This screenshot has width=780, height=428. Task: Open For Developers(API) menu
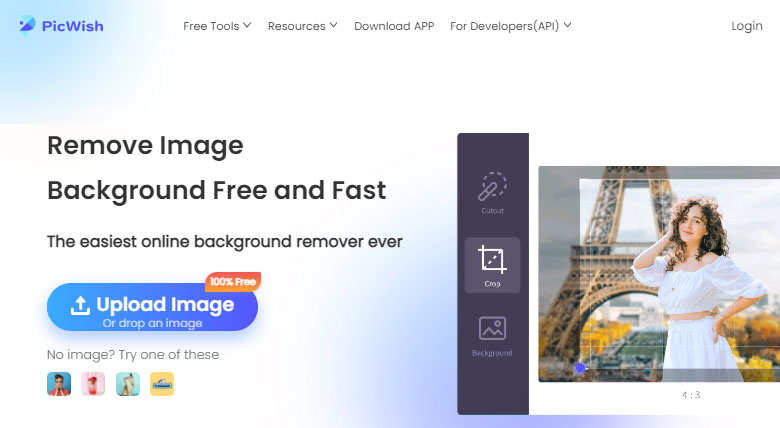tap(510, 26)
